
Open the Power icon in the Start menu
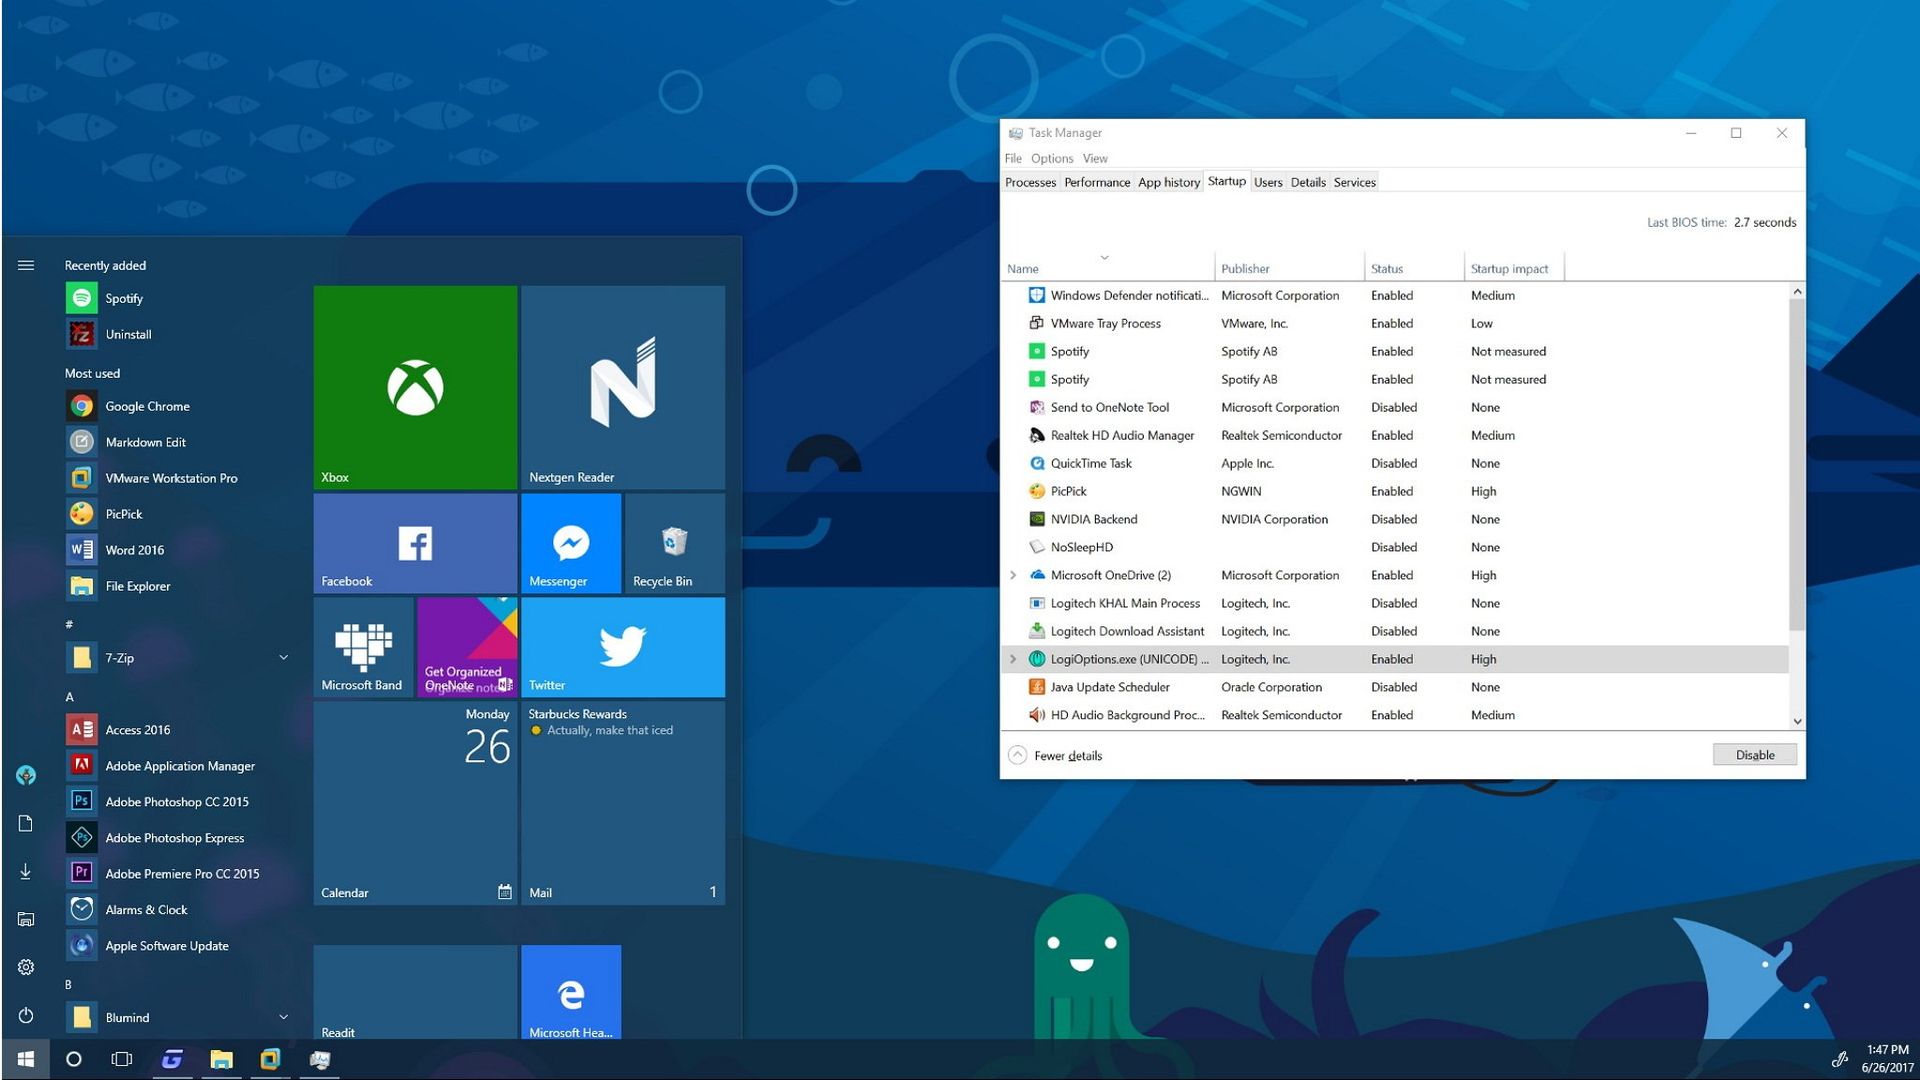[25, 1015]
